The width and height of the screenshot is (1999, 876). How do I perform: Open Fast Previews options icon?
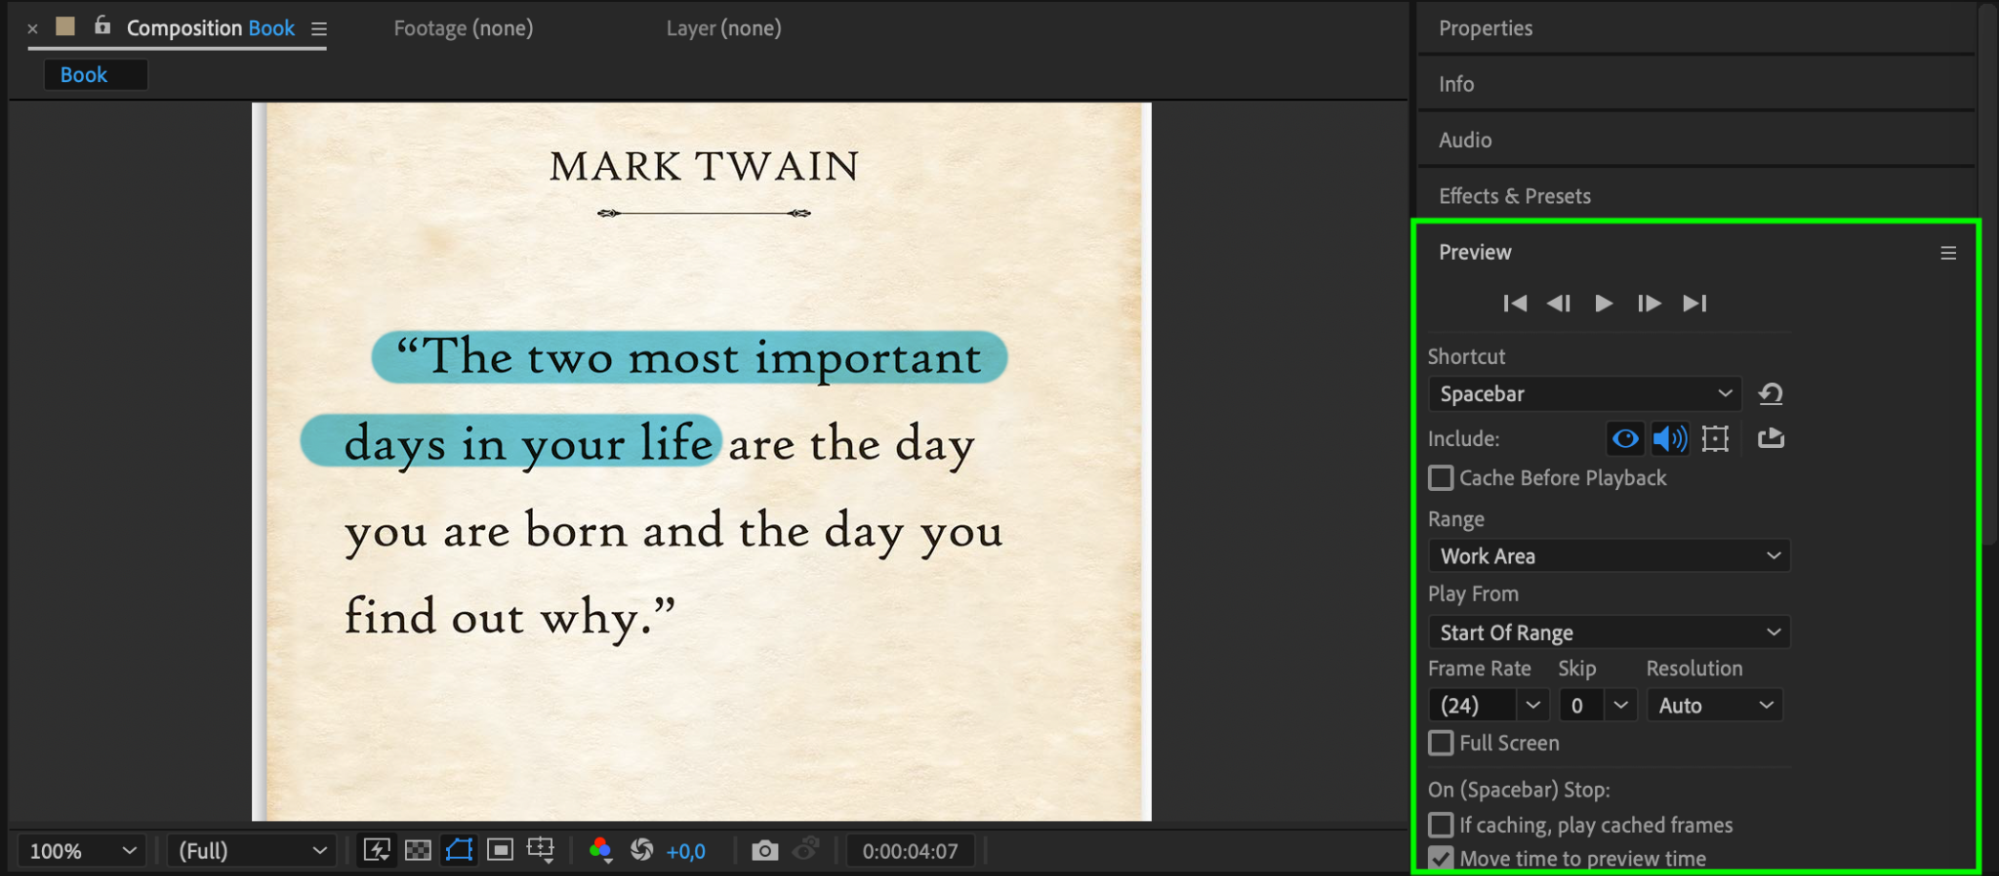(x=377, y=850)
